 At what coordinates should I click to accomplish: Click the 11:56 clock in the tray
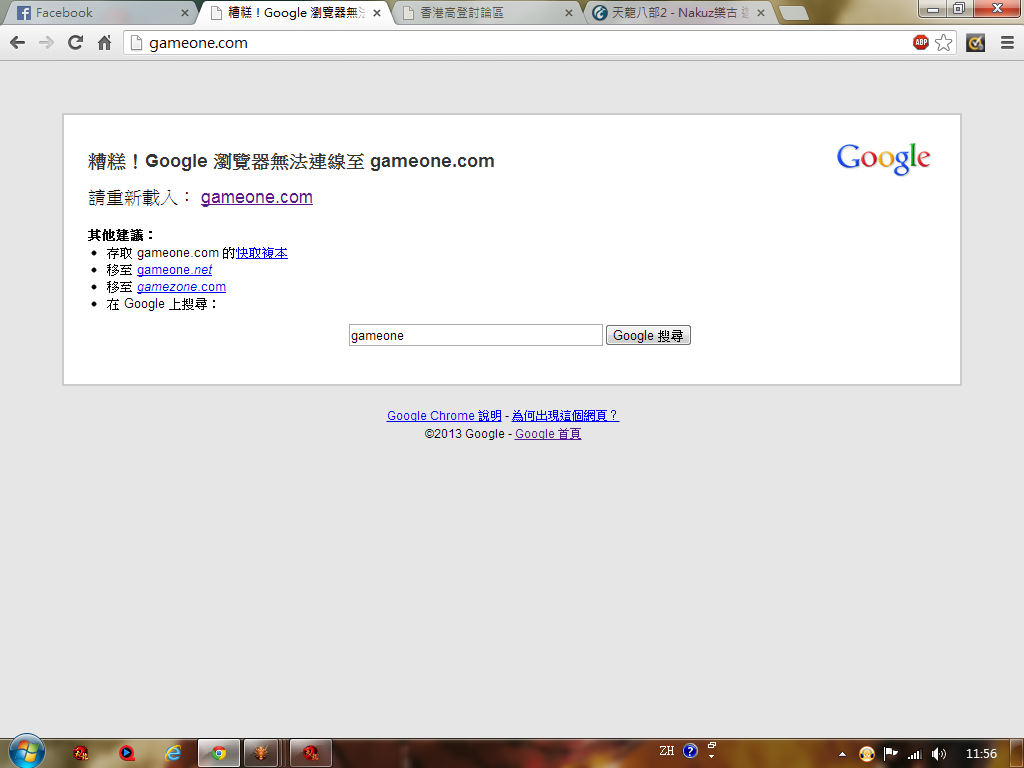tap(981, 754)
